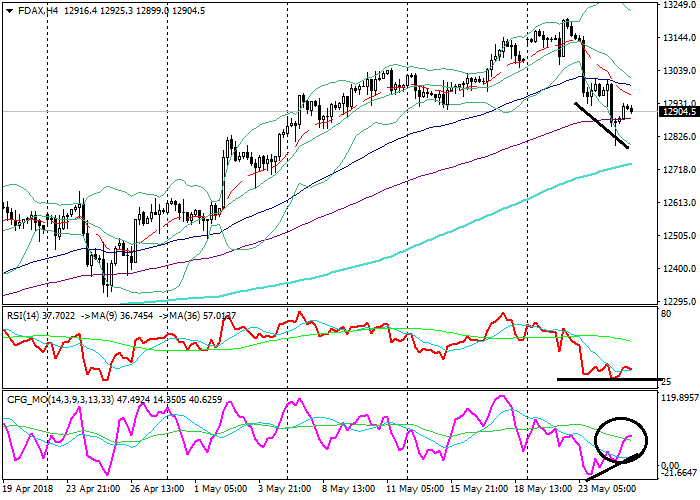Click the RSI scale value 25
The width and height of the screenshot is (700, 500).
point(666,384)
